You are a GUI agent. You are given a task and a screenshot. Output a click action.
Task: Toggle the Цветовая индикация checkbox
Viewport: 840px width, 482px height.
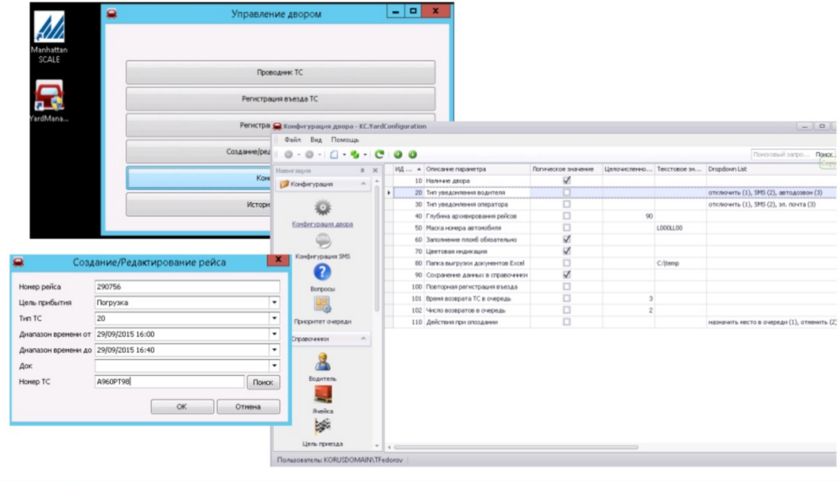coord(567,251)
